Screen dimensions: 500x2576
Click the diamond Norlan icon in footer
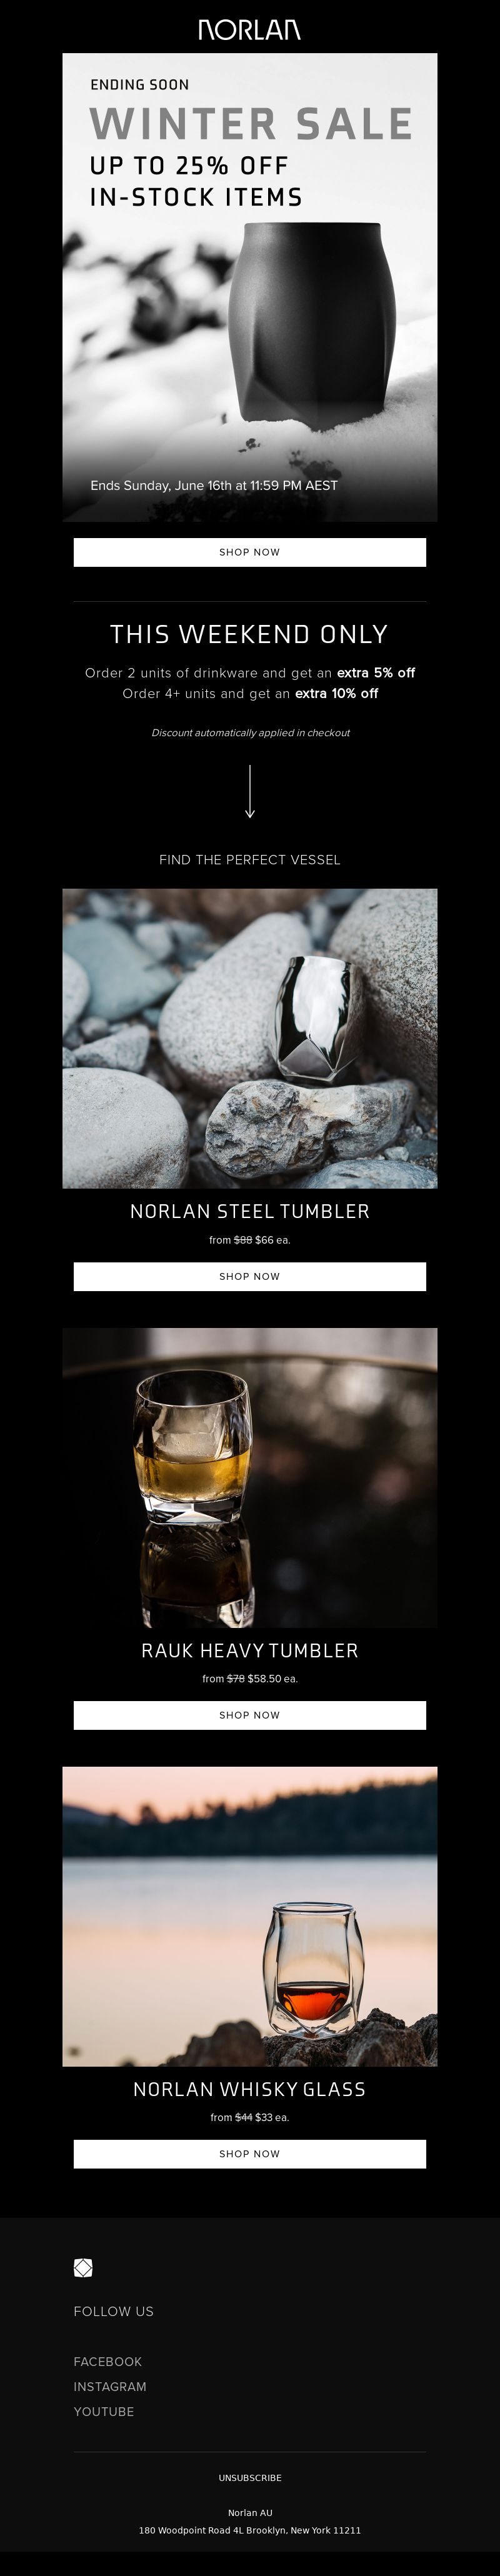coord(83,2267)
